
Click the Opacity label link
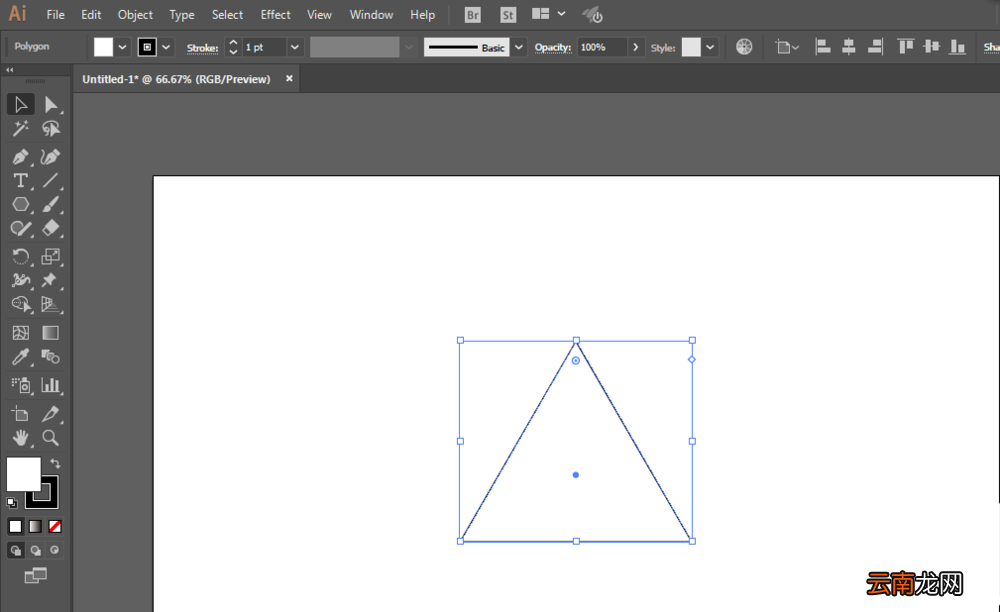pos(553,47)
